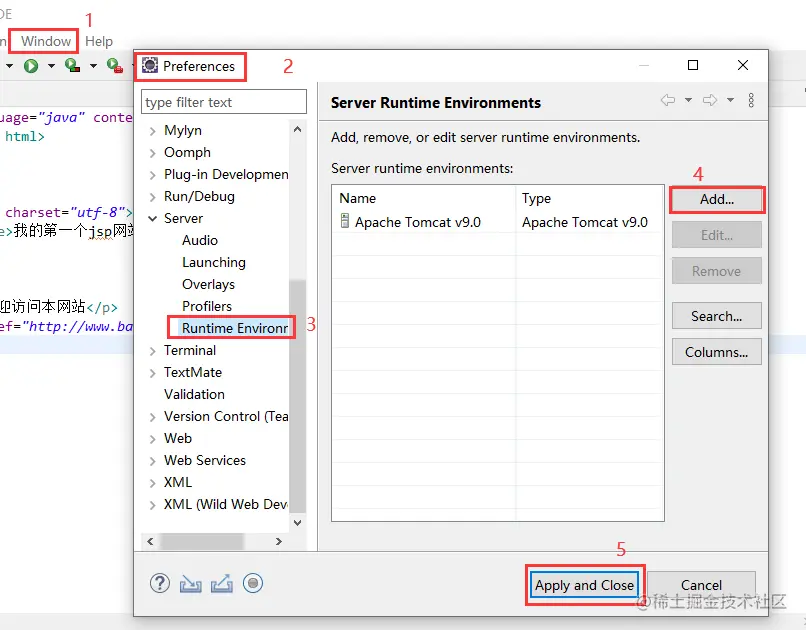Open the Forward history dropdown arrow
Screen dimensions: 806x630
tap(730, 100)
